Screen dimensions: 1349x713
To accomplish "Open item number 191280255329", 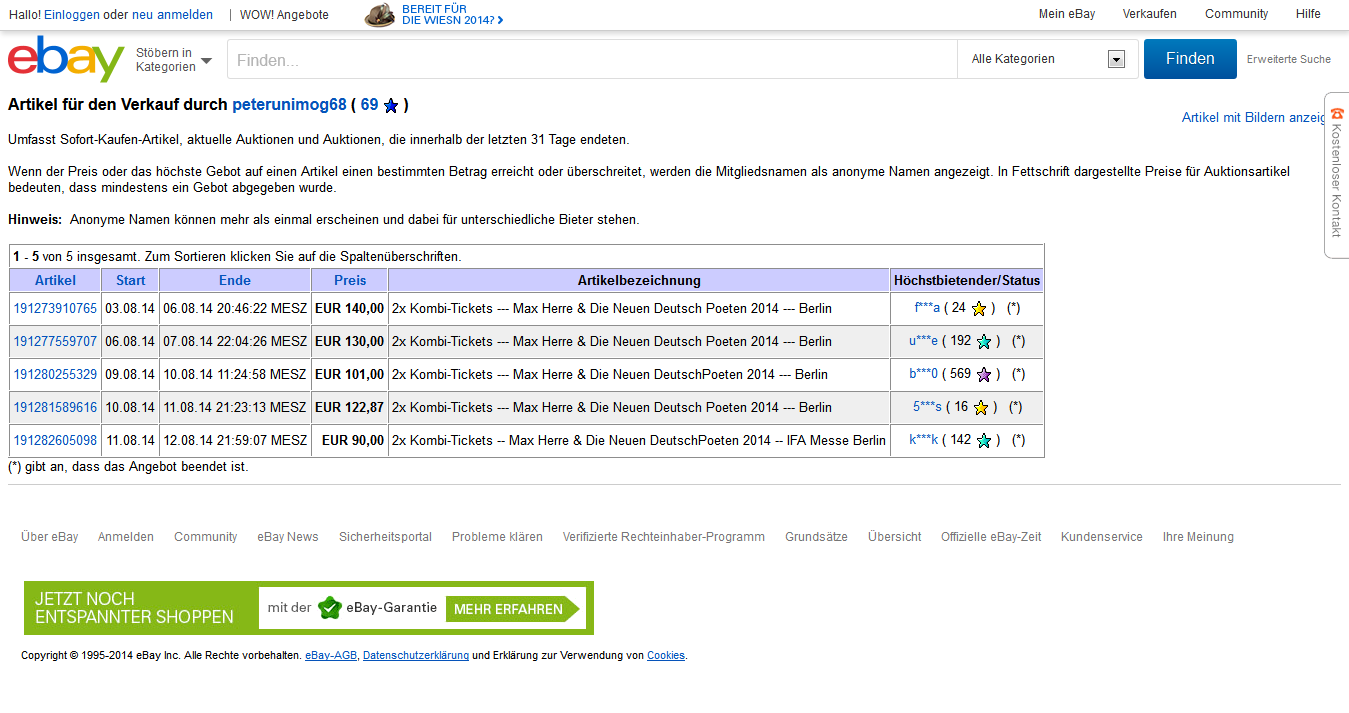I will click(x=55, y=375).
